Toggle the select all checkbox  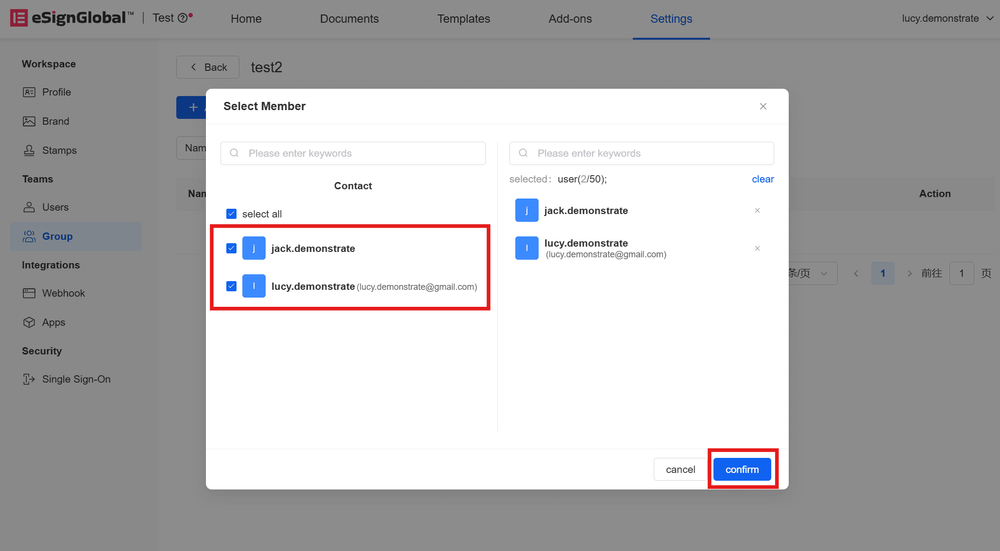(231, 214)
